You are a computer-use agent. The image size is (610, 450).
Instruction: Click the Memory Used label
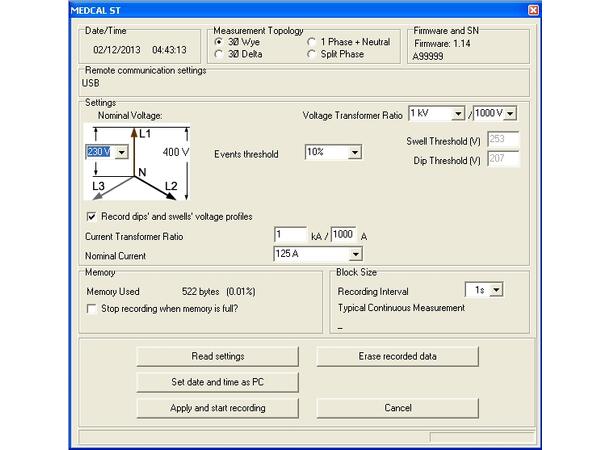click(113, 292)
